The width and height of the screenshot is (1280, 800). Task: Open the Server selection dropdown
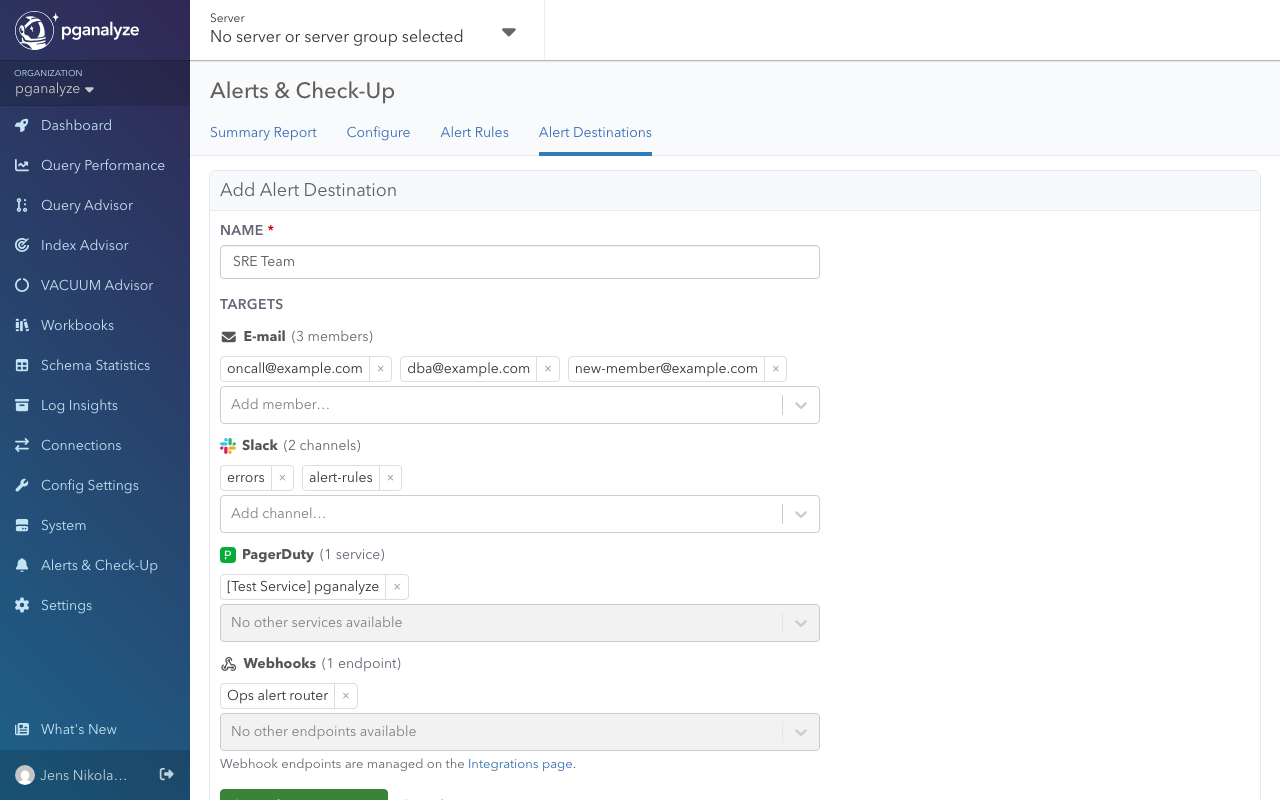(367, 30)
